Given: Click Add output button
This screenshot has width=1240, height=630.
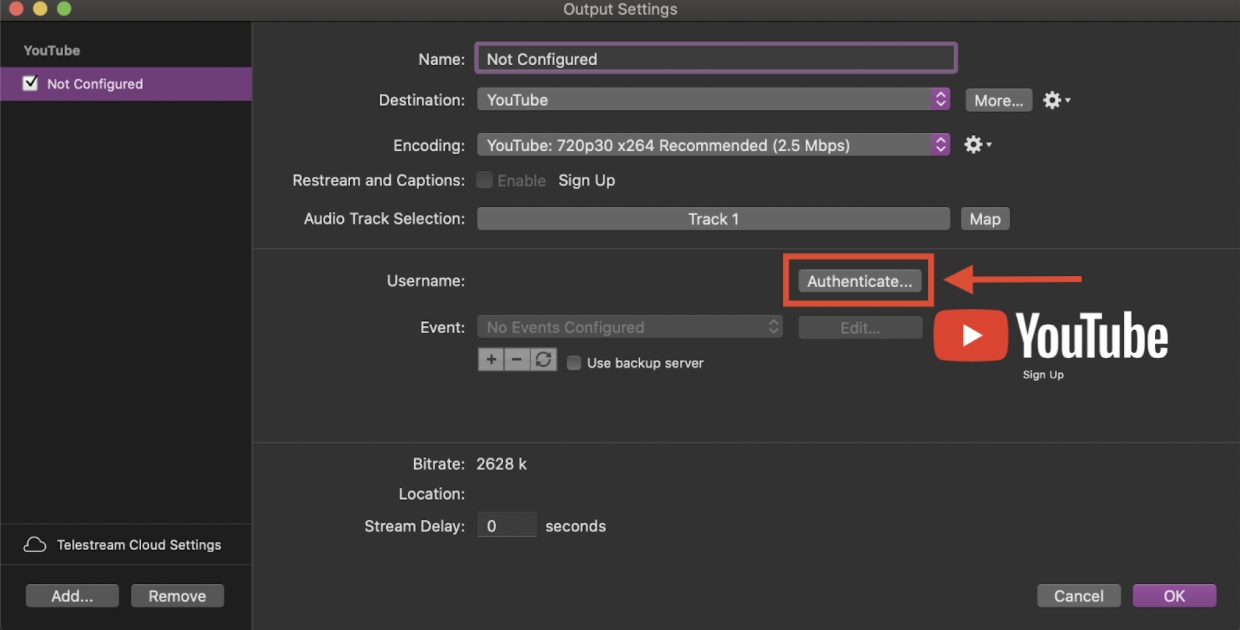Looking at the screenshot, I should click(x=72, y=596).
